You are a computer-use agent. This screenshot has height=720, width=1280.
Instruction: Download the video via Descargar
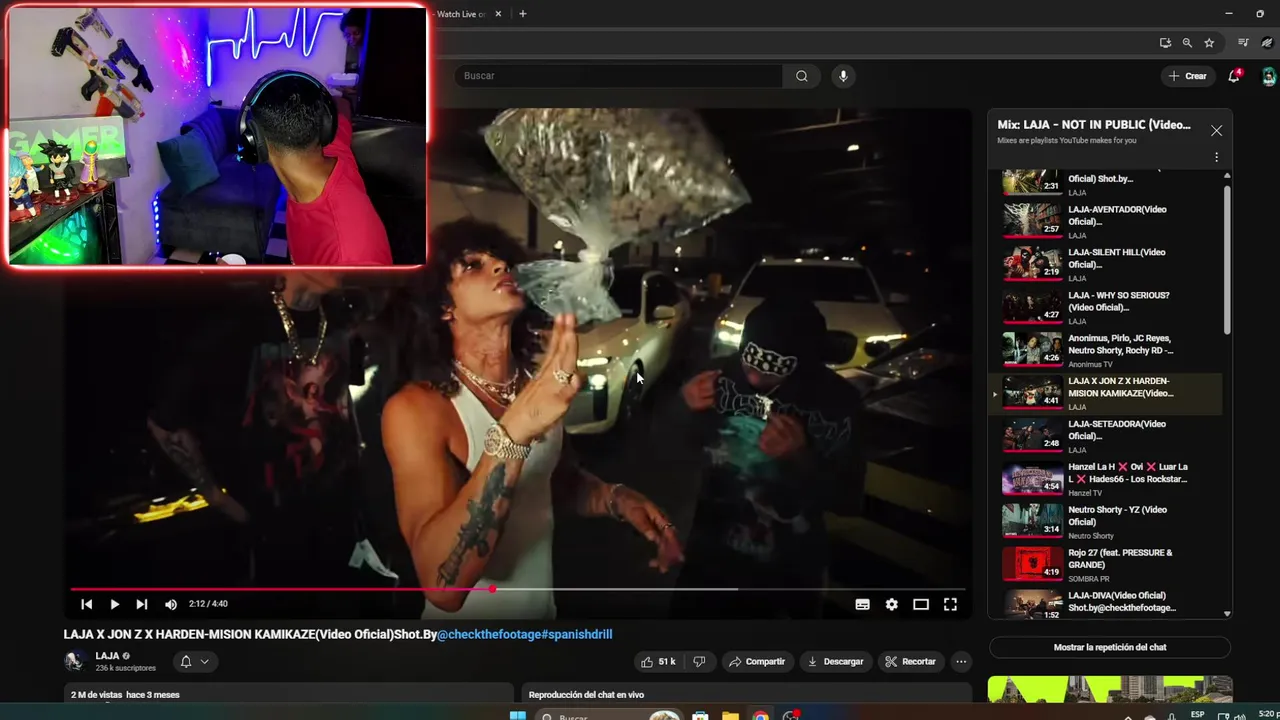click(835, 661)
